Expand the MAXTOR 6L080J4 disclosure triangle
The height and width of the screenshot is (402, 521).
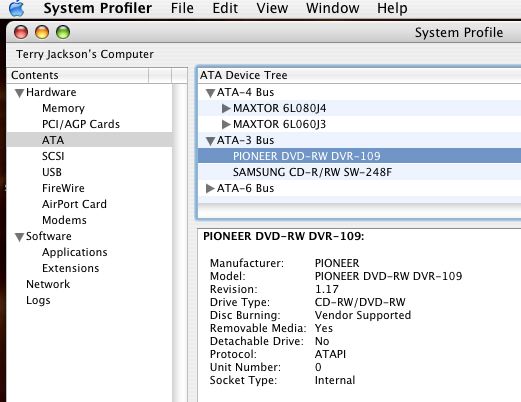pos(226,108)
